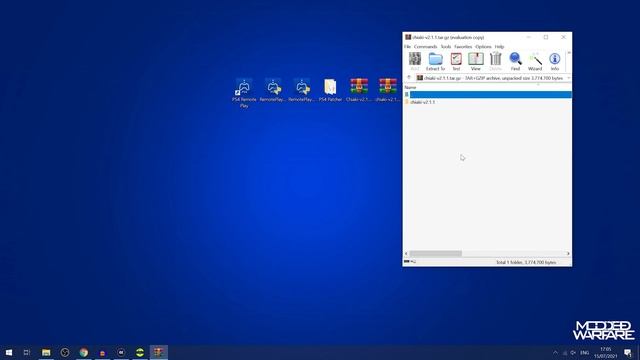Open the Windows Start menu
The height and width of the screenshot is (360, 640).
click(9, 352)
